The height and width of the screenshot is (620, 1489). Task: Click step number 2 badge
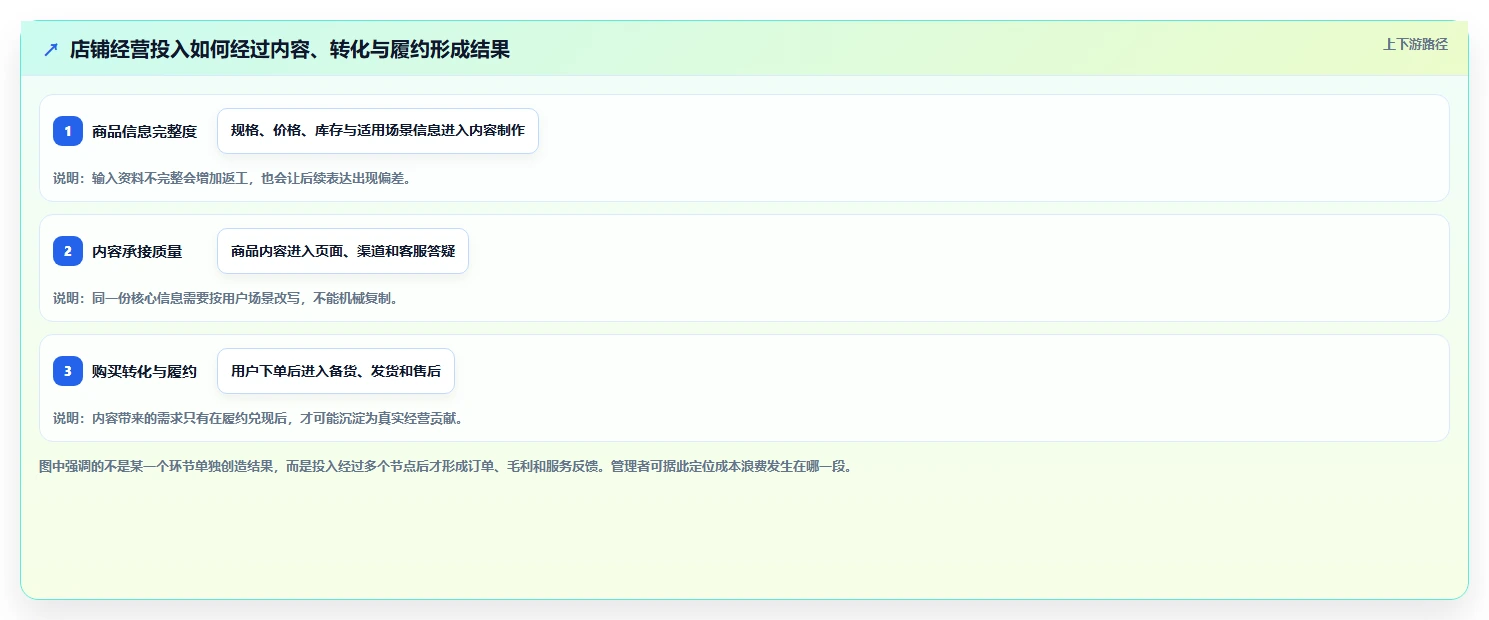point(68,251)
